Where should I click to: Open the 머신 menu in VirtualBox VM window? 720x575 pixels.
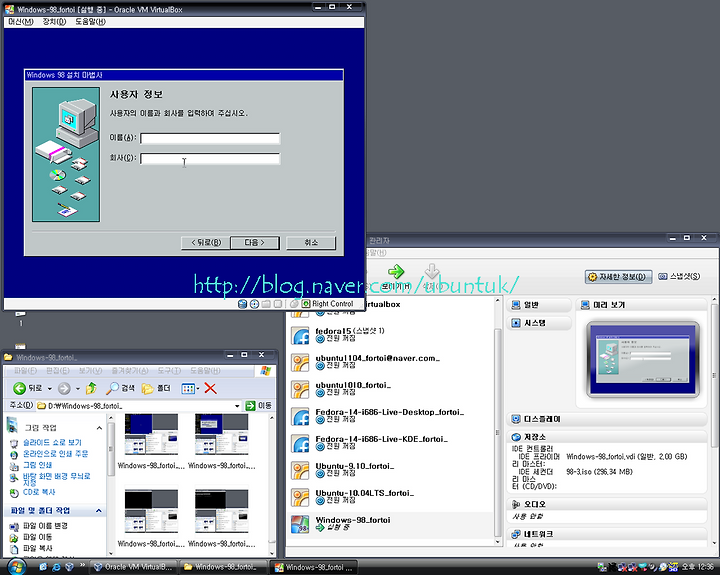pos(21,22)
